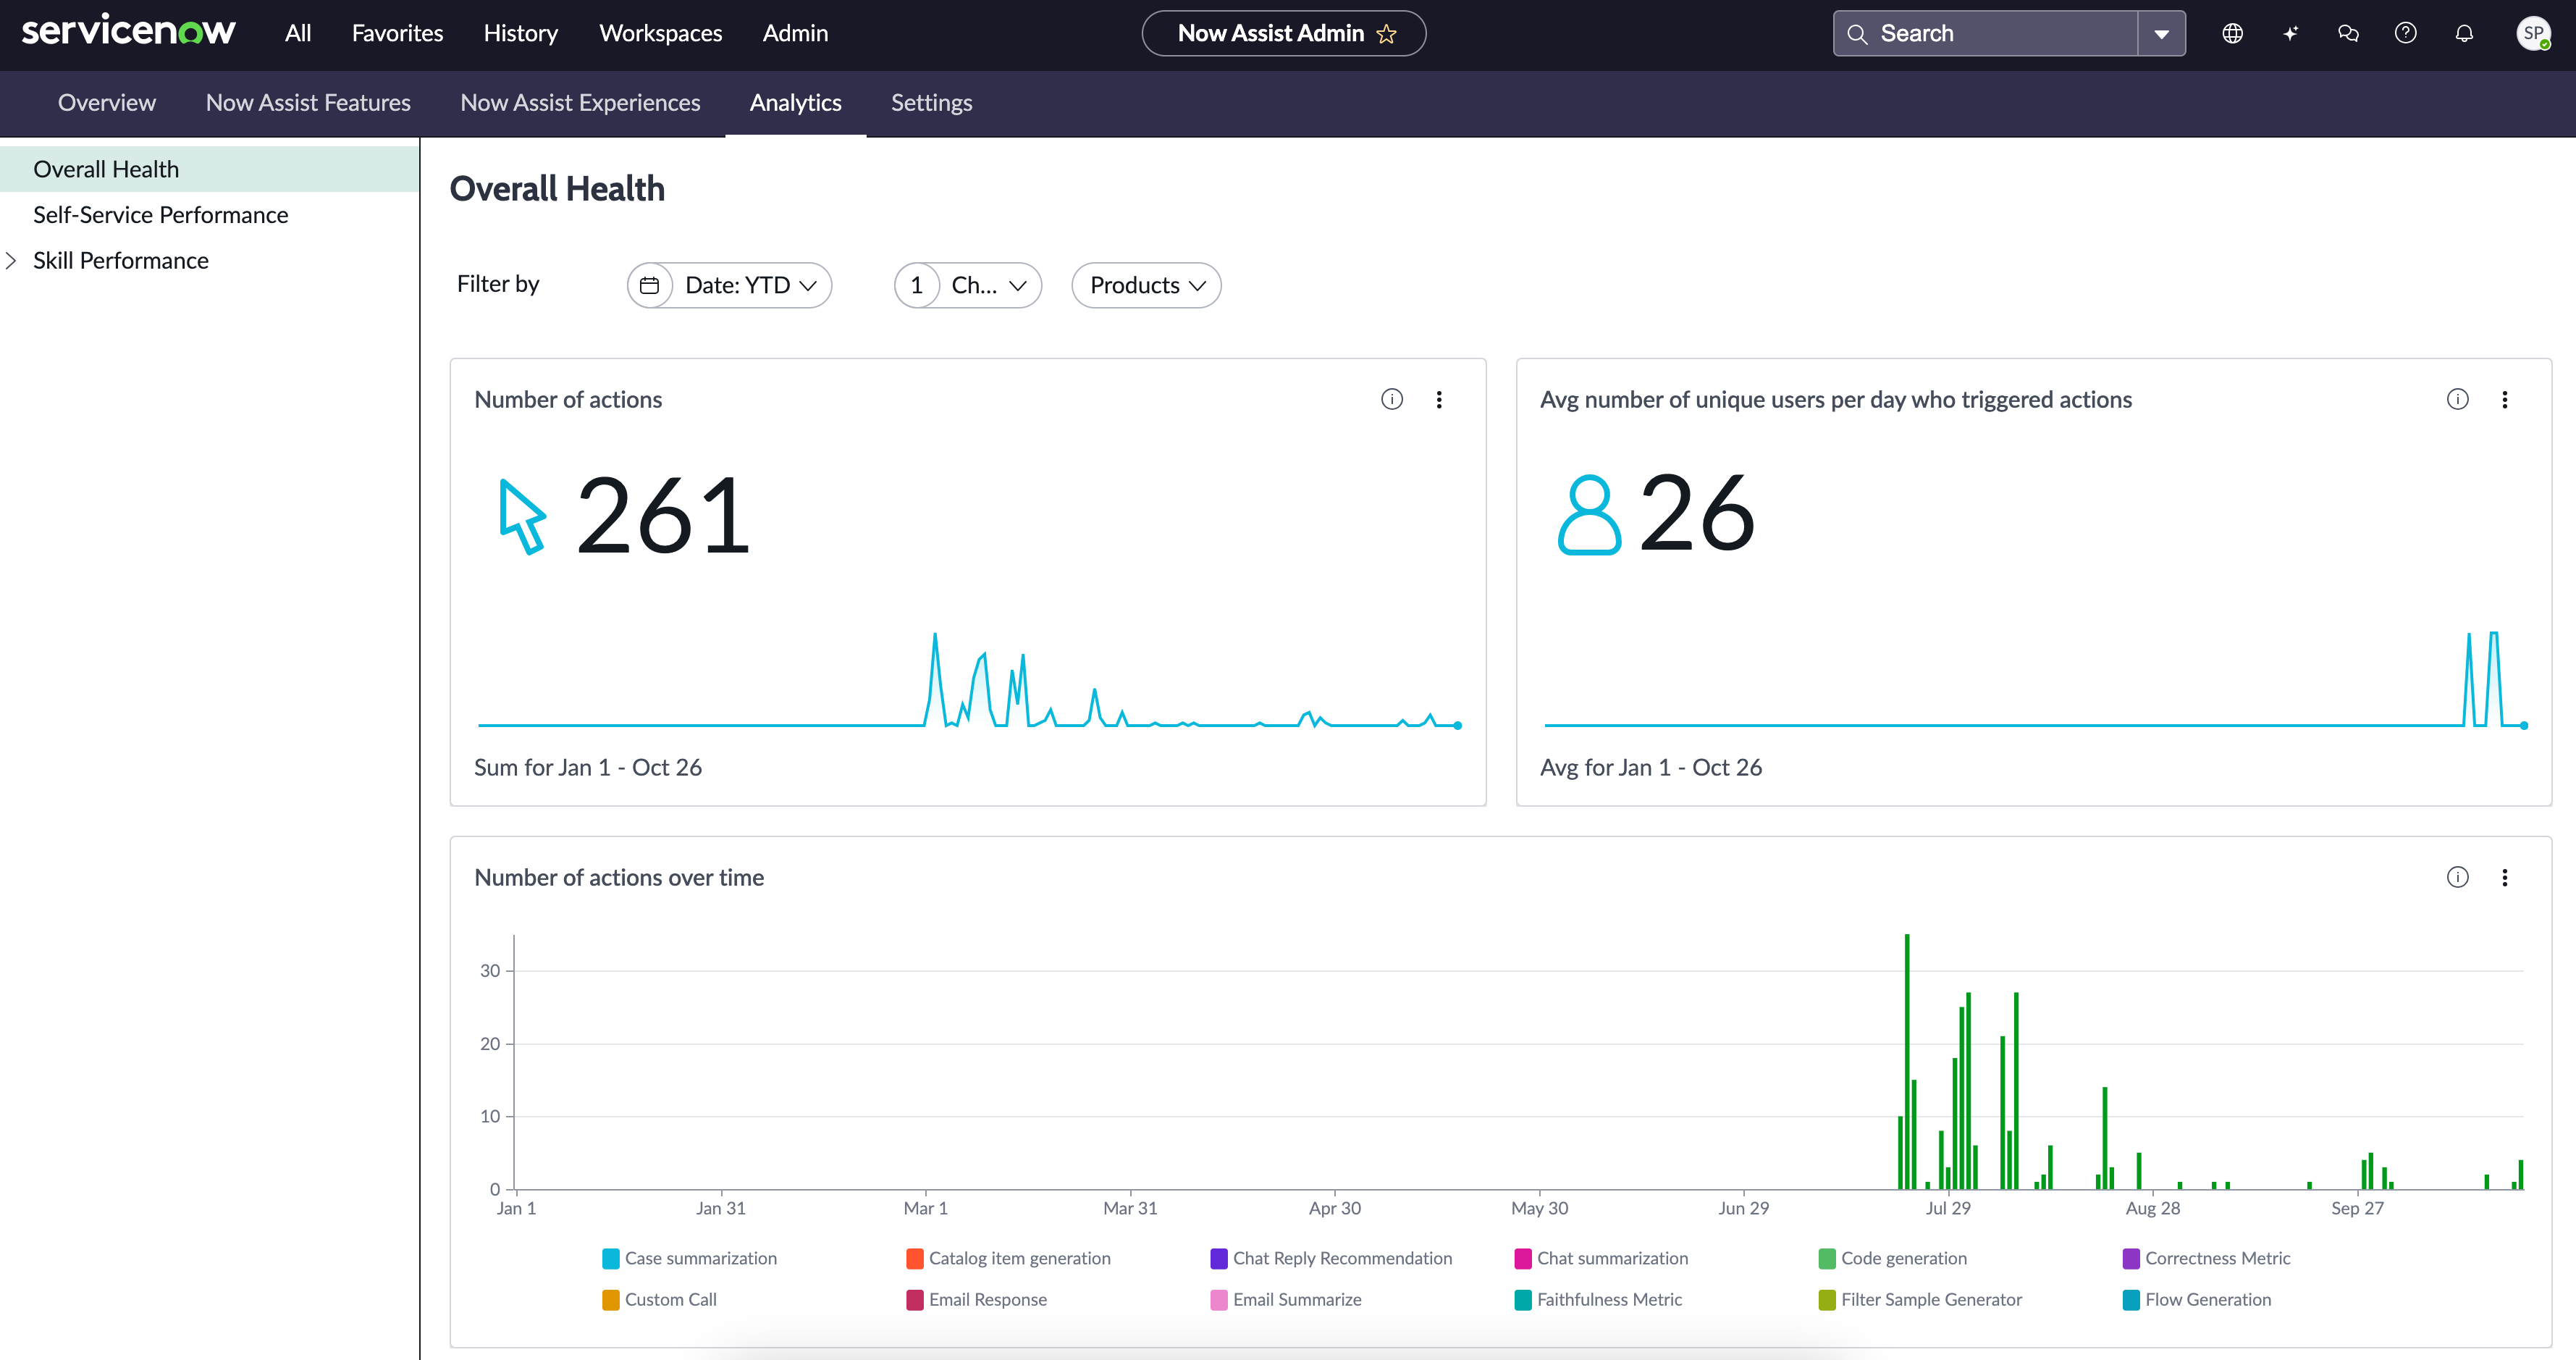The height and width of the screenshot is (1360, 2576).
Task: Open more options for actions over time chart
Action: (2505, 877)
